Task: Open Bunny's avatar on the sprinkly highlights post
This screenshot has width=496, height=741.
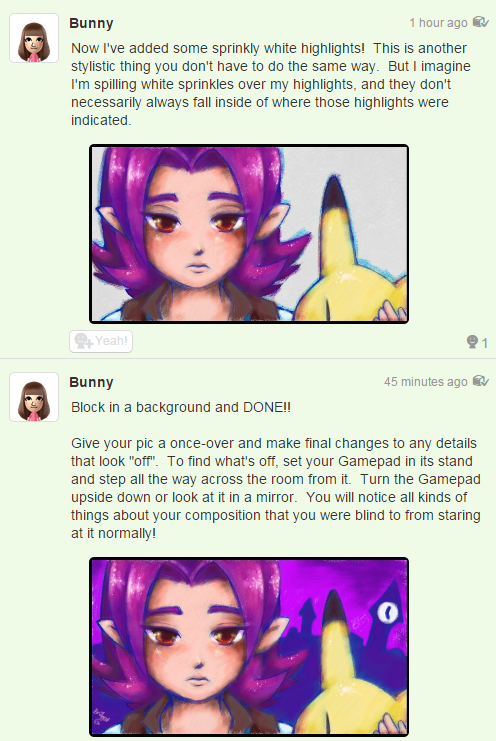Action: [x=34, y=38]
